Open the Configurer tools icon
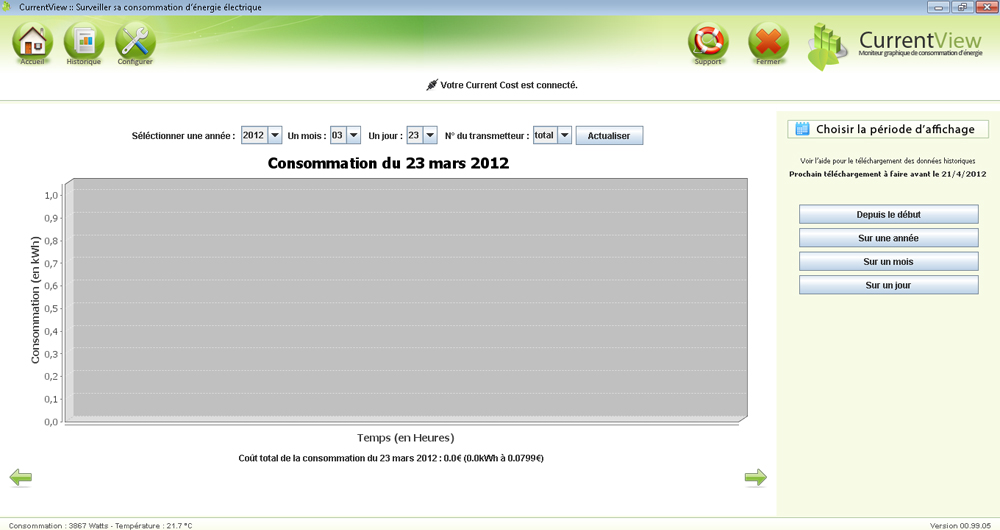 135,42
